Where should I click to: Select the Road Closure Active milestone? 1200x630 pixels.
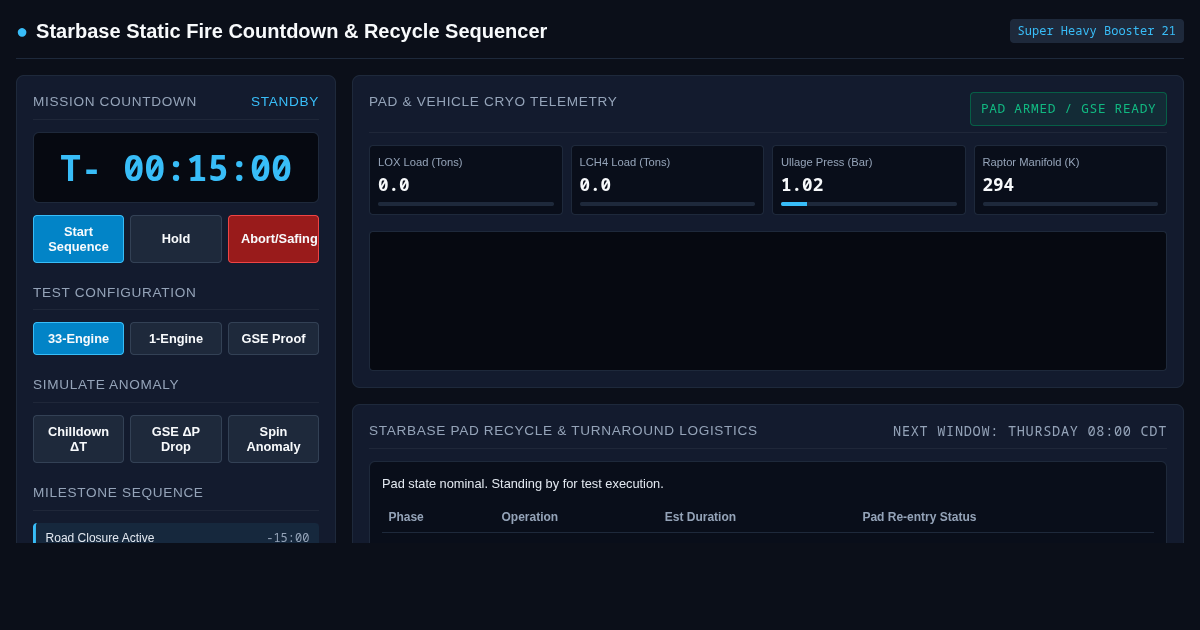176,534
